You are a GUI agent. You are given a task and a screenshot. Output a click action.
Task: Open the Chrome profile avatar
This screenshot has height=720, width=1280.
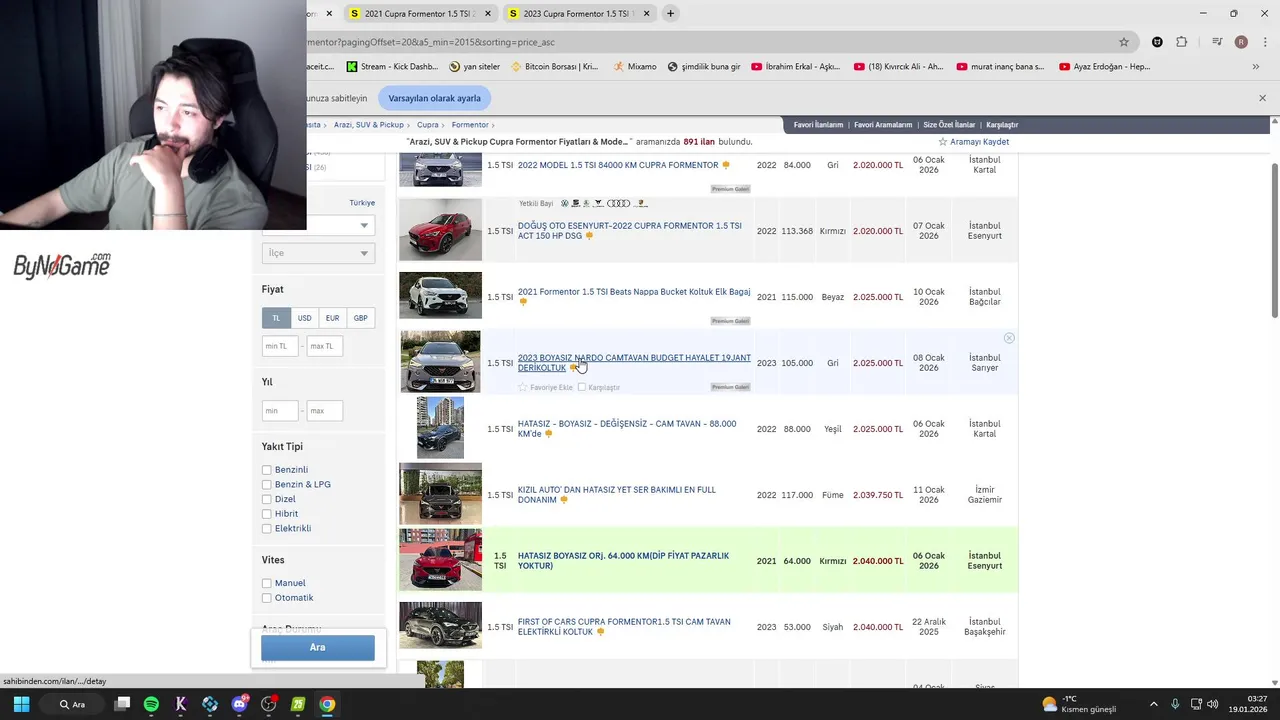(x=1241, y=42)
